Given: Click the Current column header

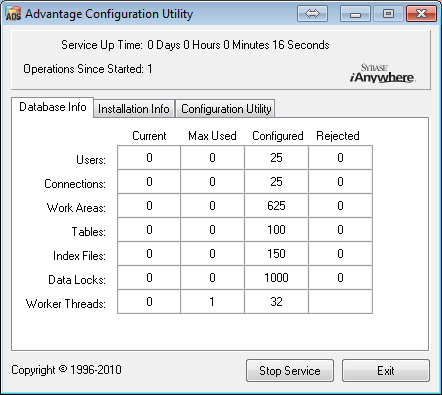Looking at the screenshot, I should (x=149, y=136).
